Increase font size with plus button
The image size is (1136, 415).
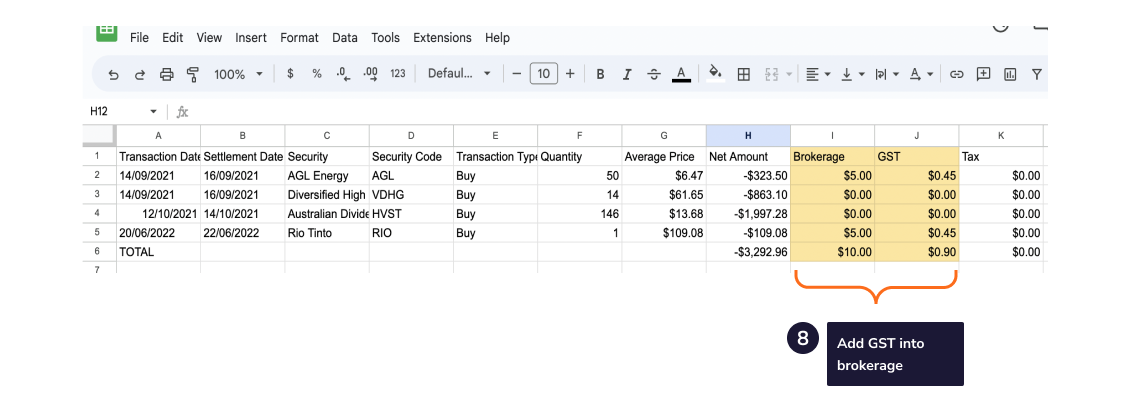pyautogui.click(x=570, y=74)
